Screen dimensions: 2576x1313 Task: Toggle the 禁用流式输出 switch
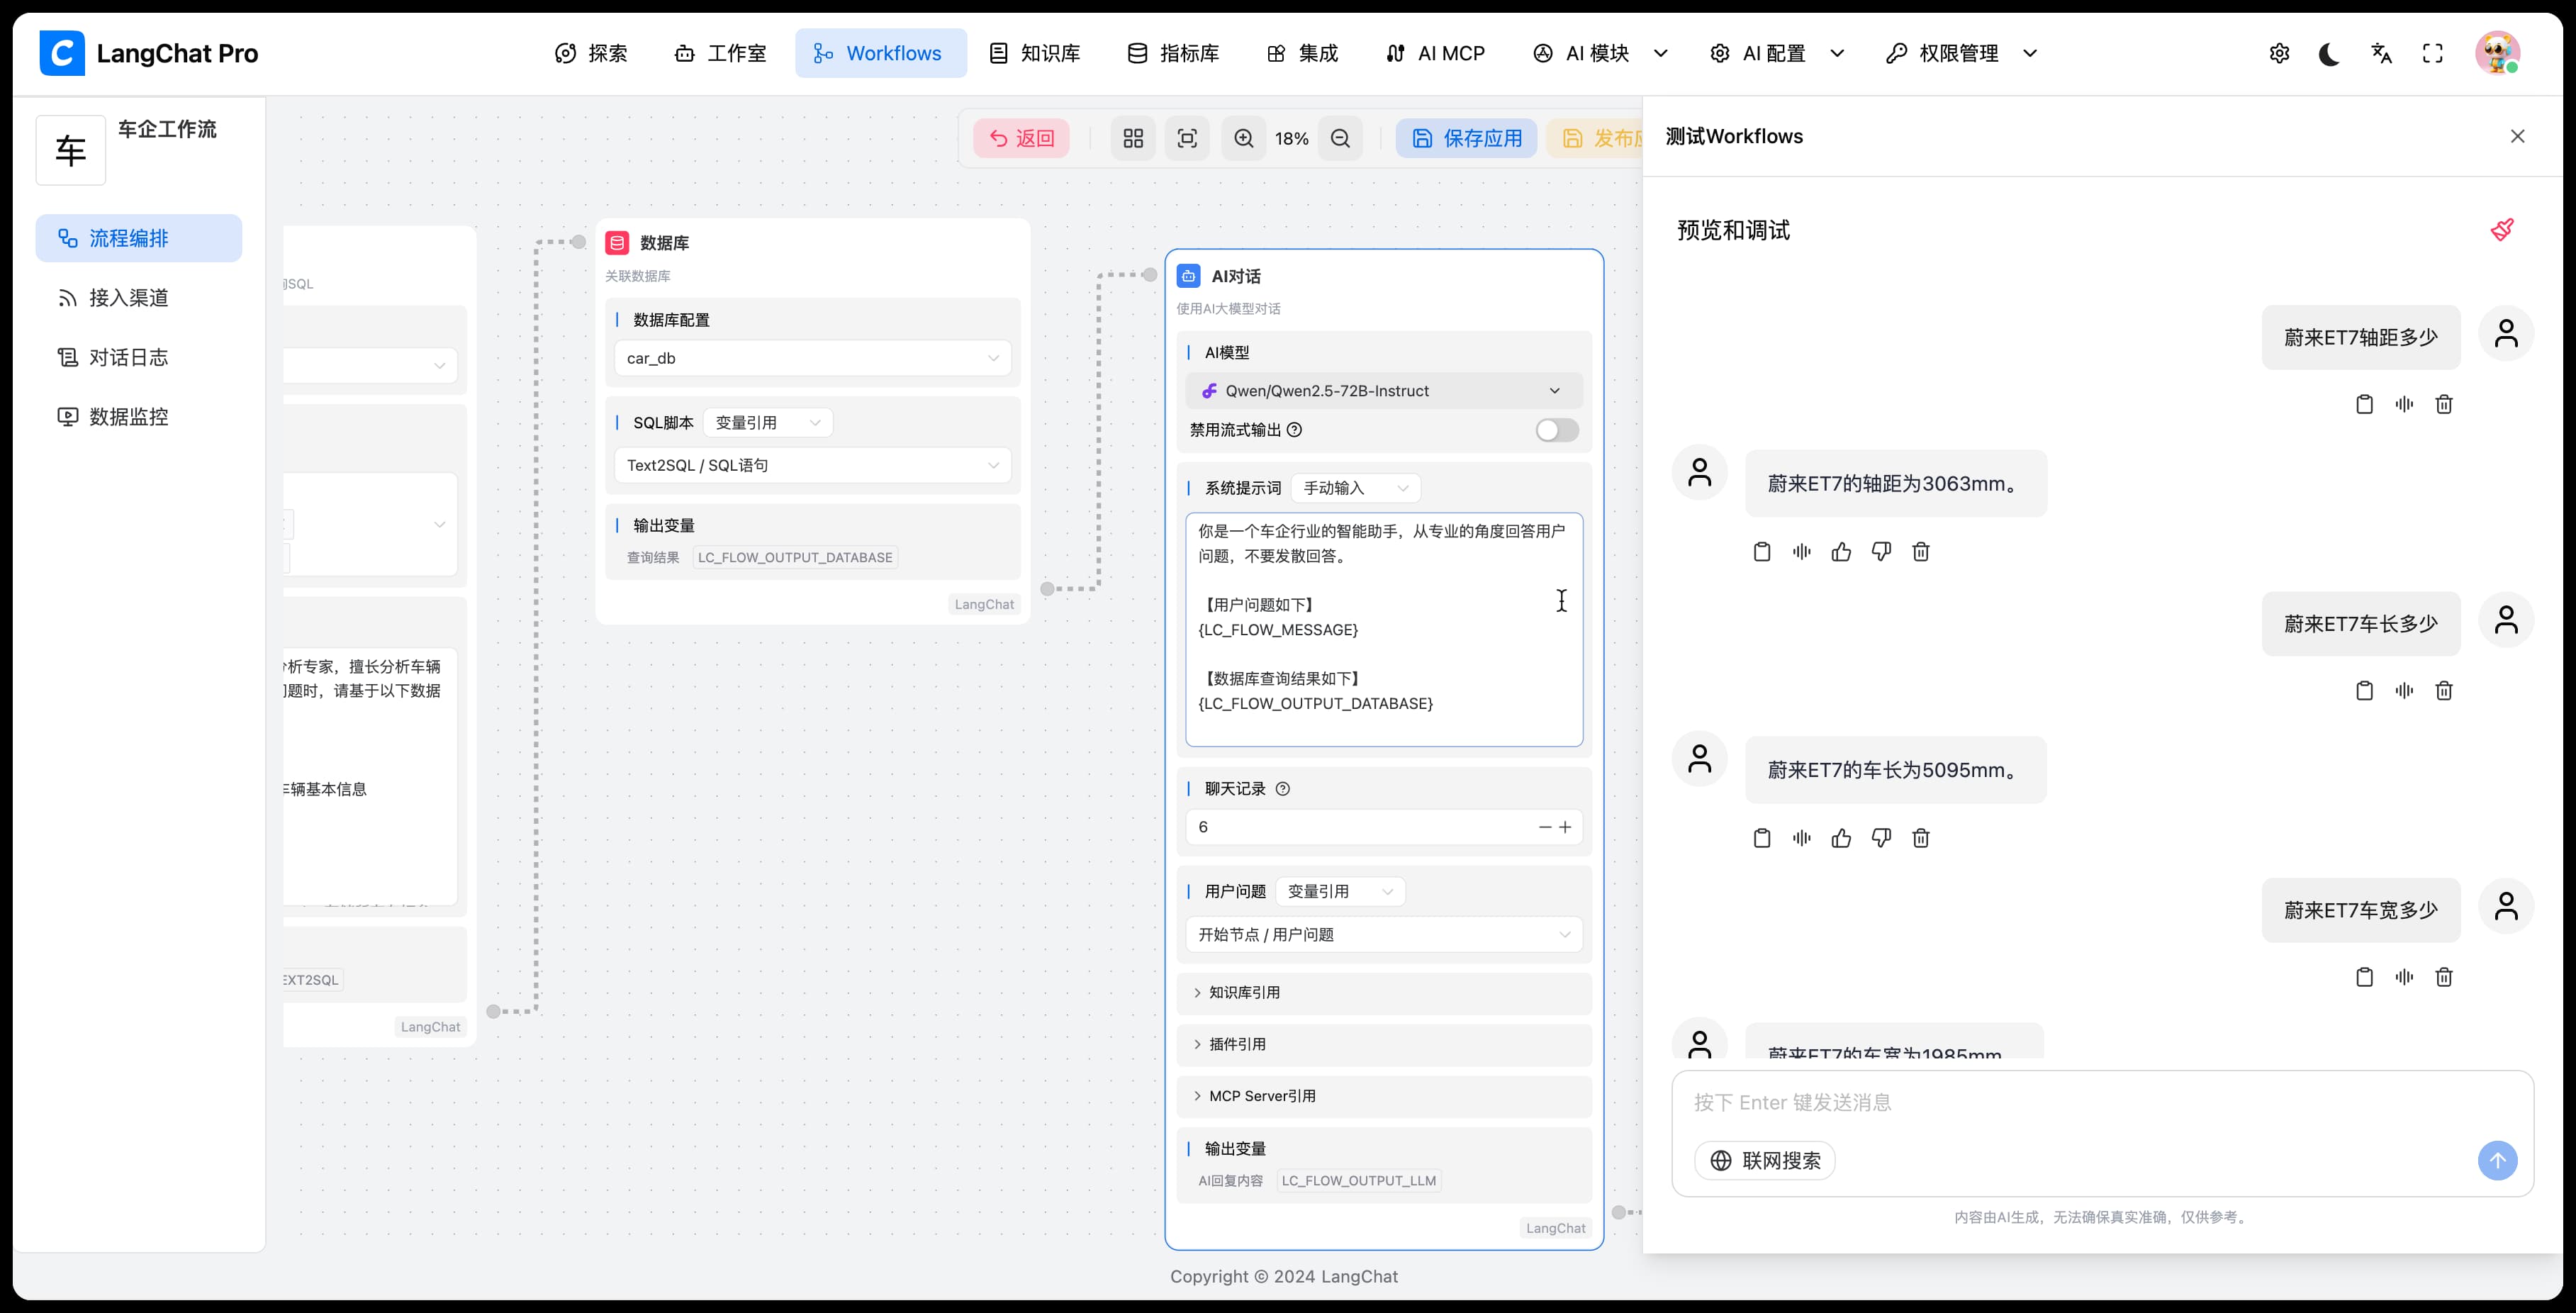[x=1556, y=430]
